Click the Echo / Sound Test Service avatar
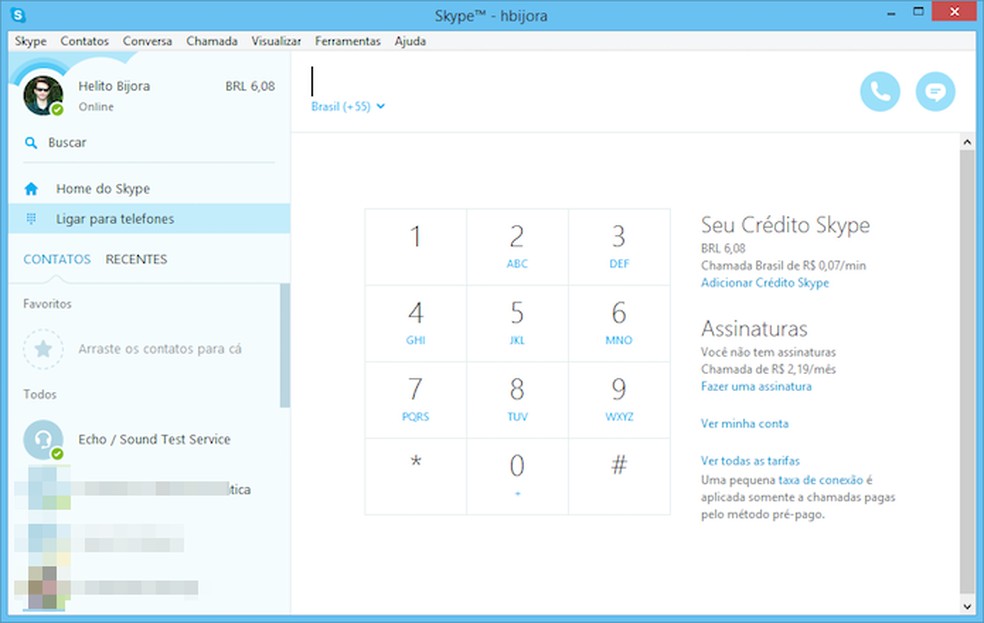This screenshot has height=623, width=984. [43, 439]
